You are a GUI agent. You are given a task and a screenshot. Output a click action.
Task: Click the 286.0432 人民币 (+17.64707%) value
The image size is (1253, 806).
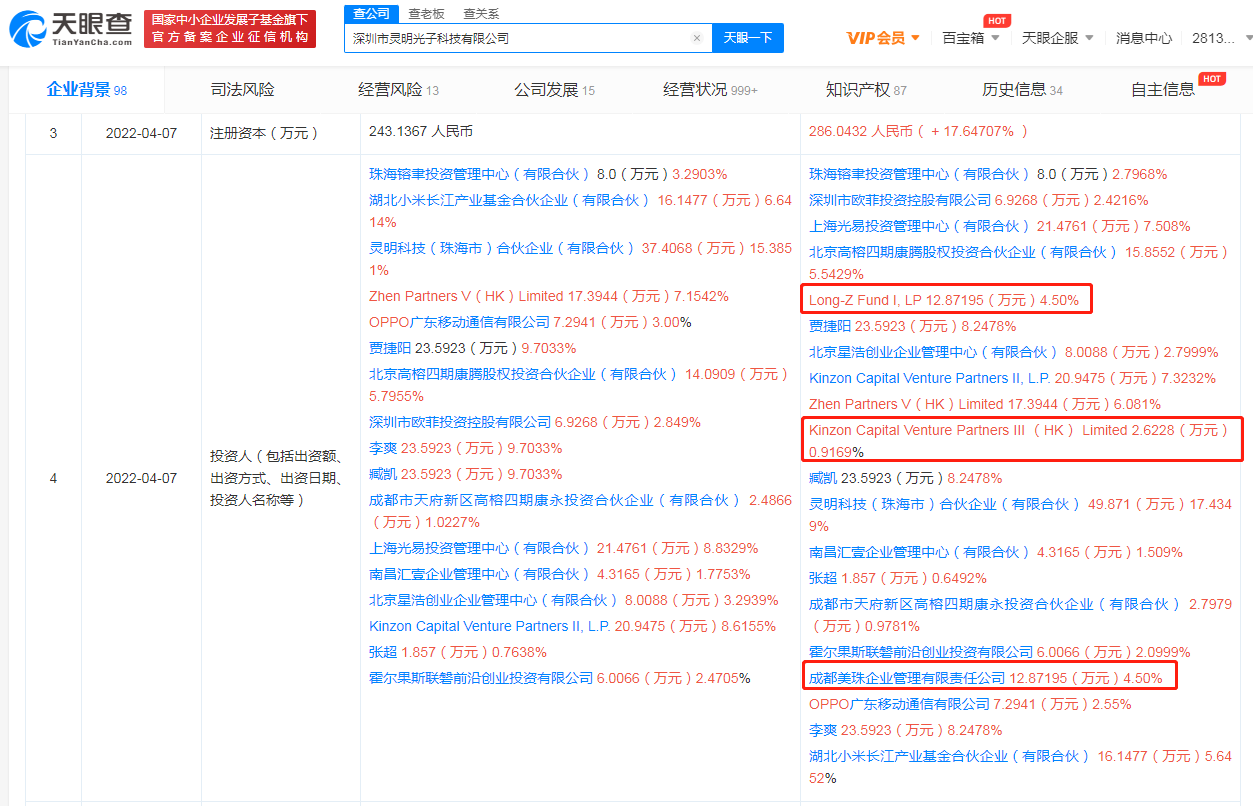(918, 131)
